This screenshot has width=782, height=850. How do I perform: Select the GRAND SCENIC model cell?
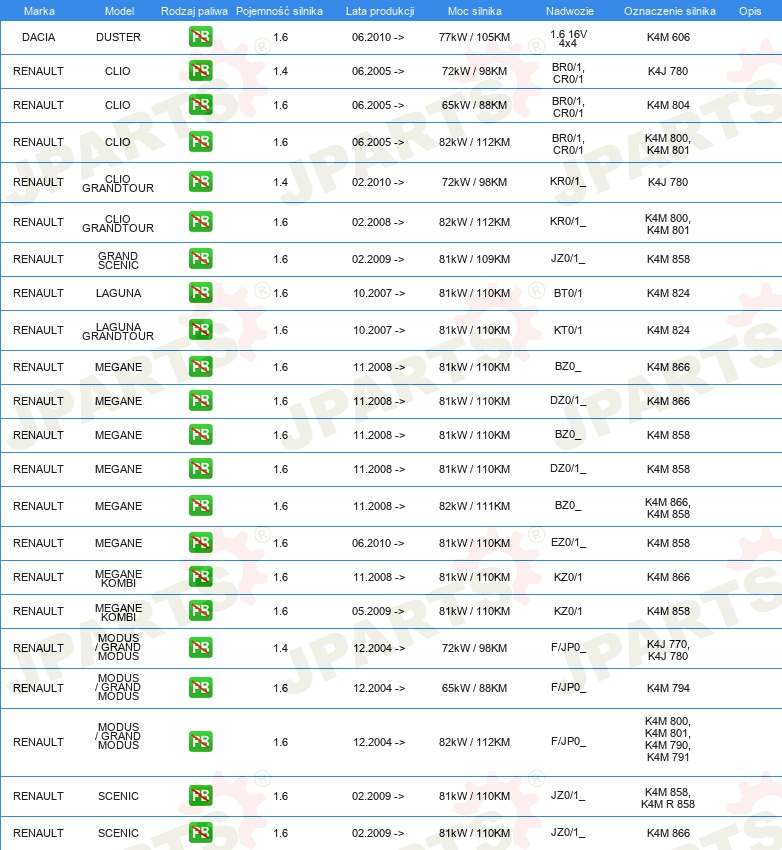[x=118, y=260]
